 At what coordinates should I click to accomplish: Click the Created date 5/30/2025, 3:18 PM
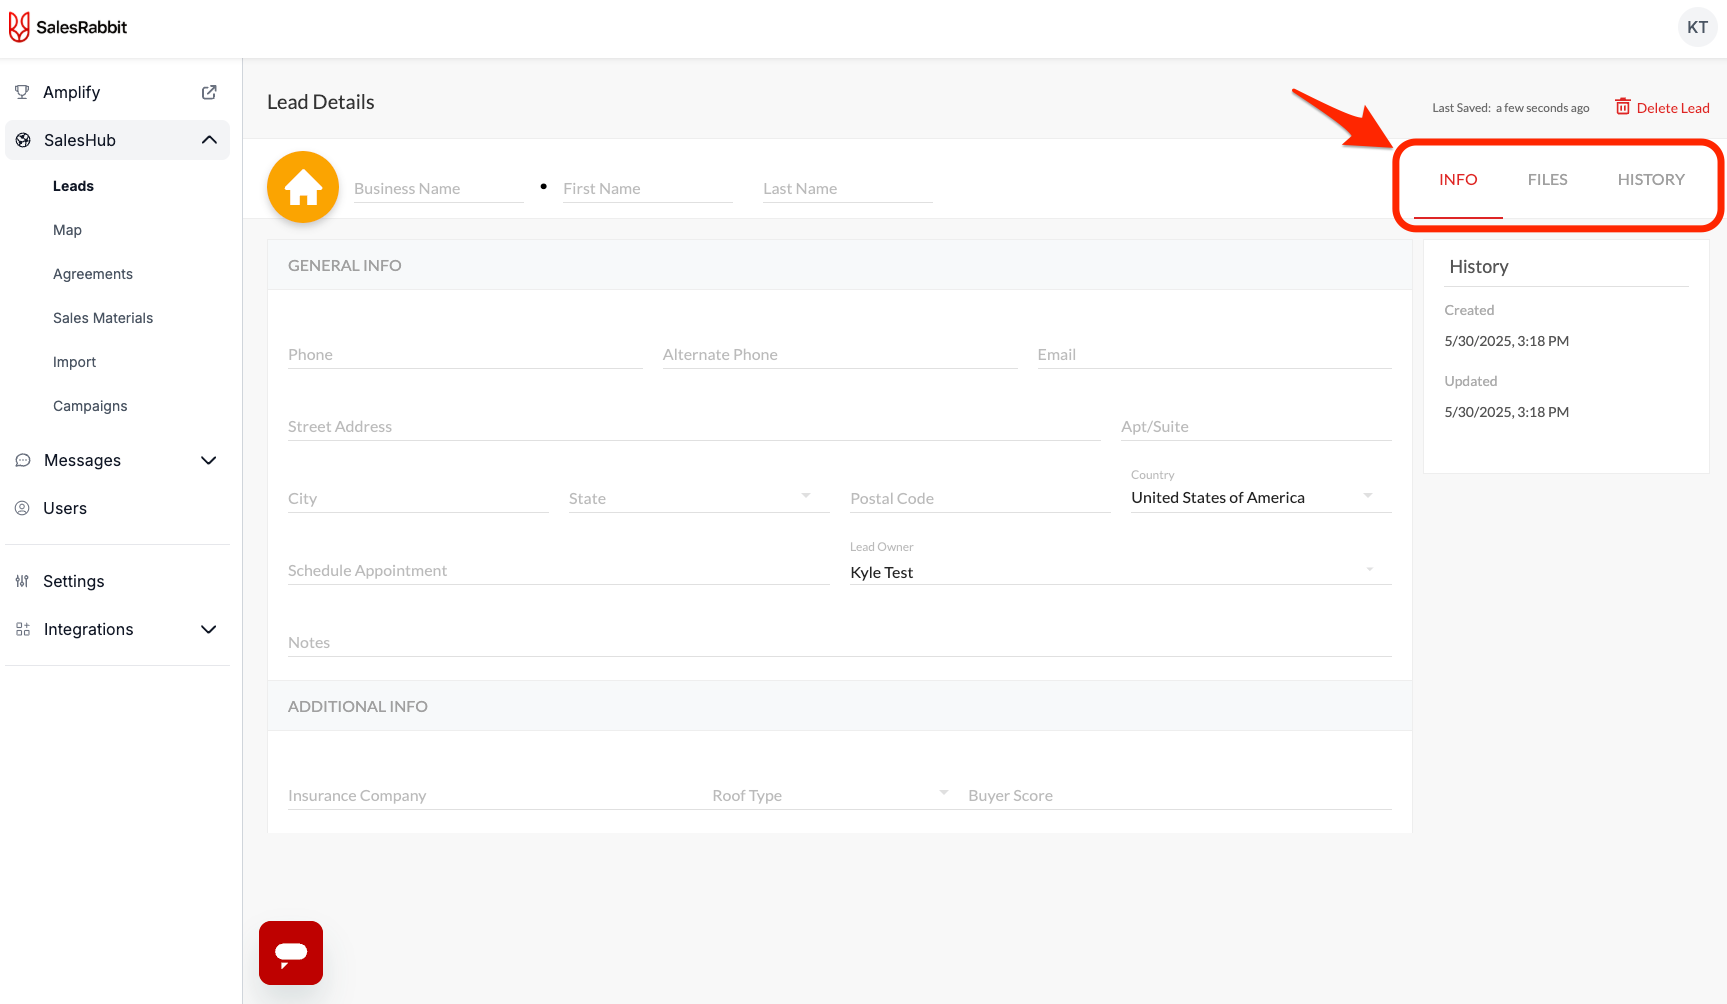[x=1506, y=341]
